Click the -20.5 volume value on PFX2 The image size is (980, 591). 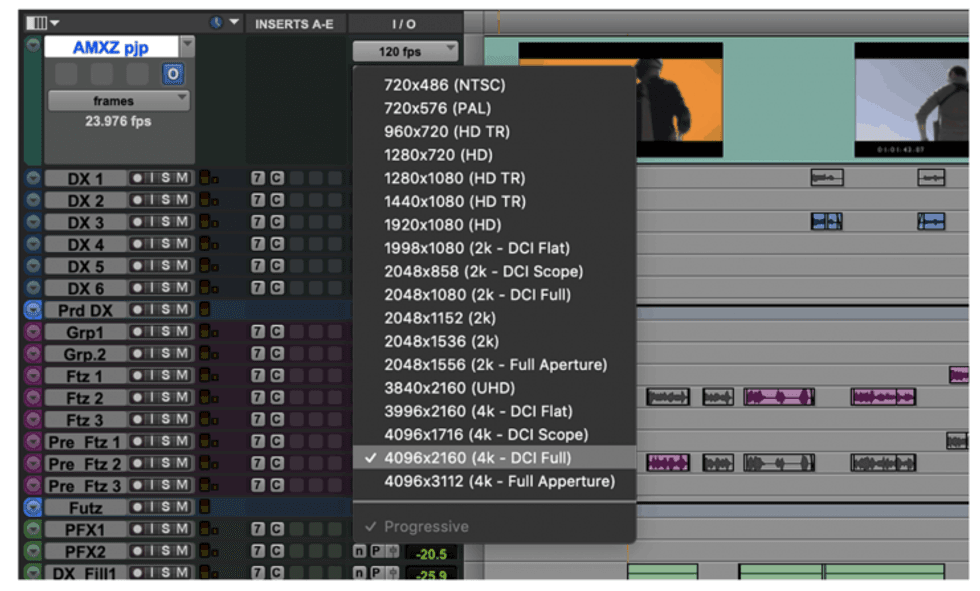click(x=431, y=554)
